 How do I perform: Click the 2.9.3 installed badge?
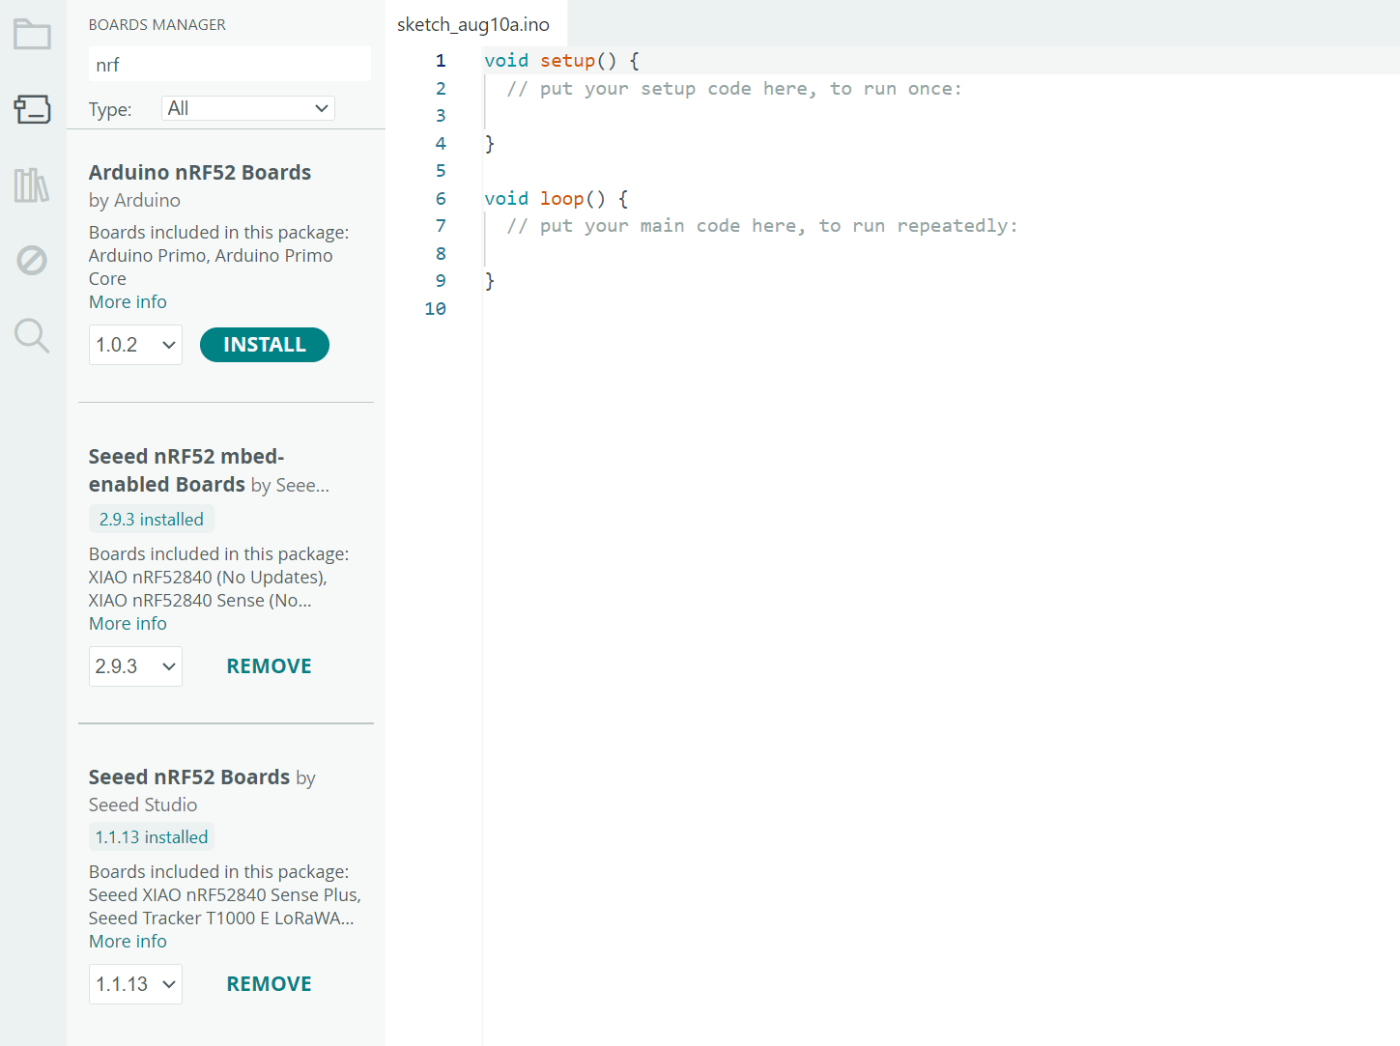point(151,519)
